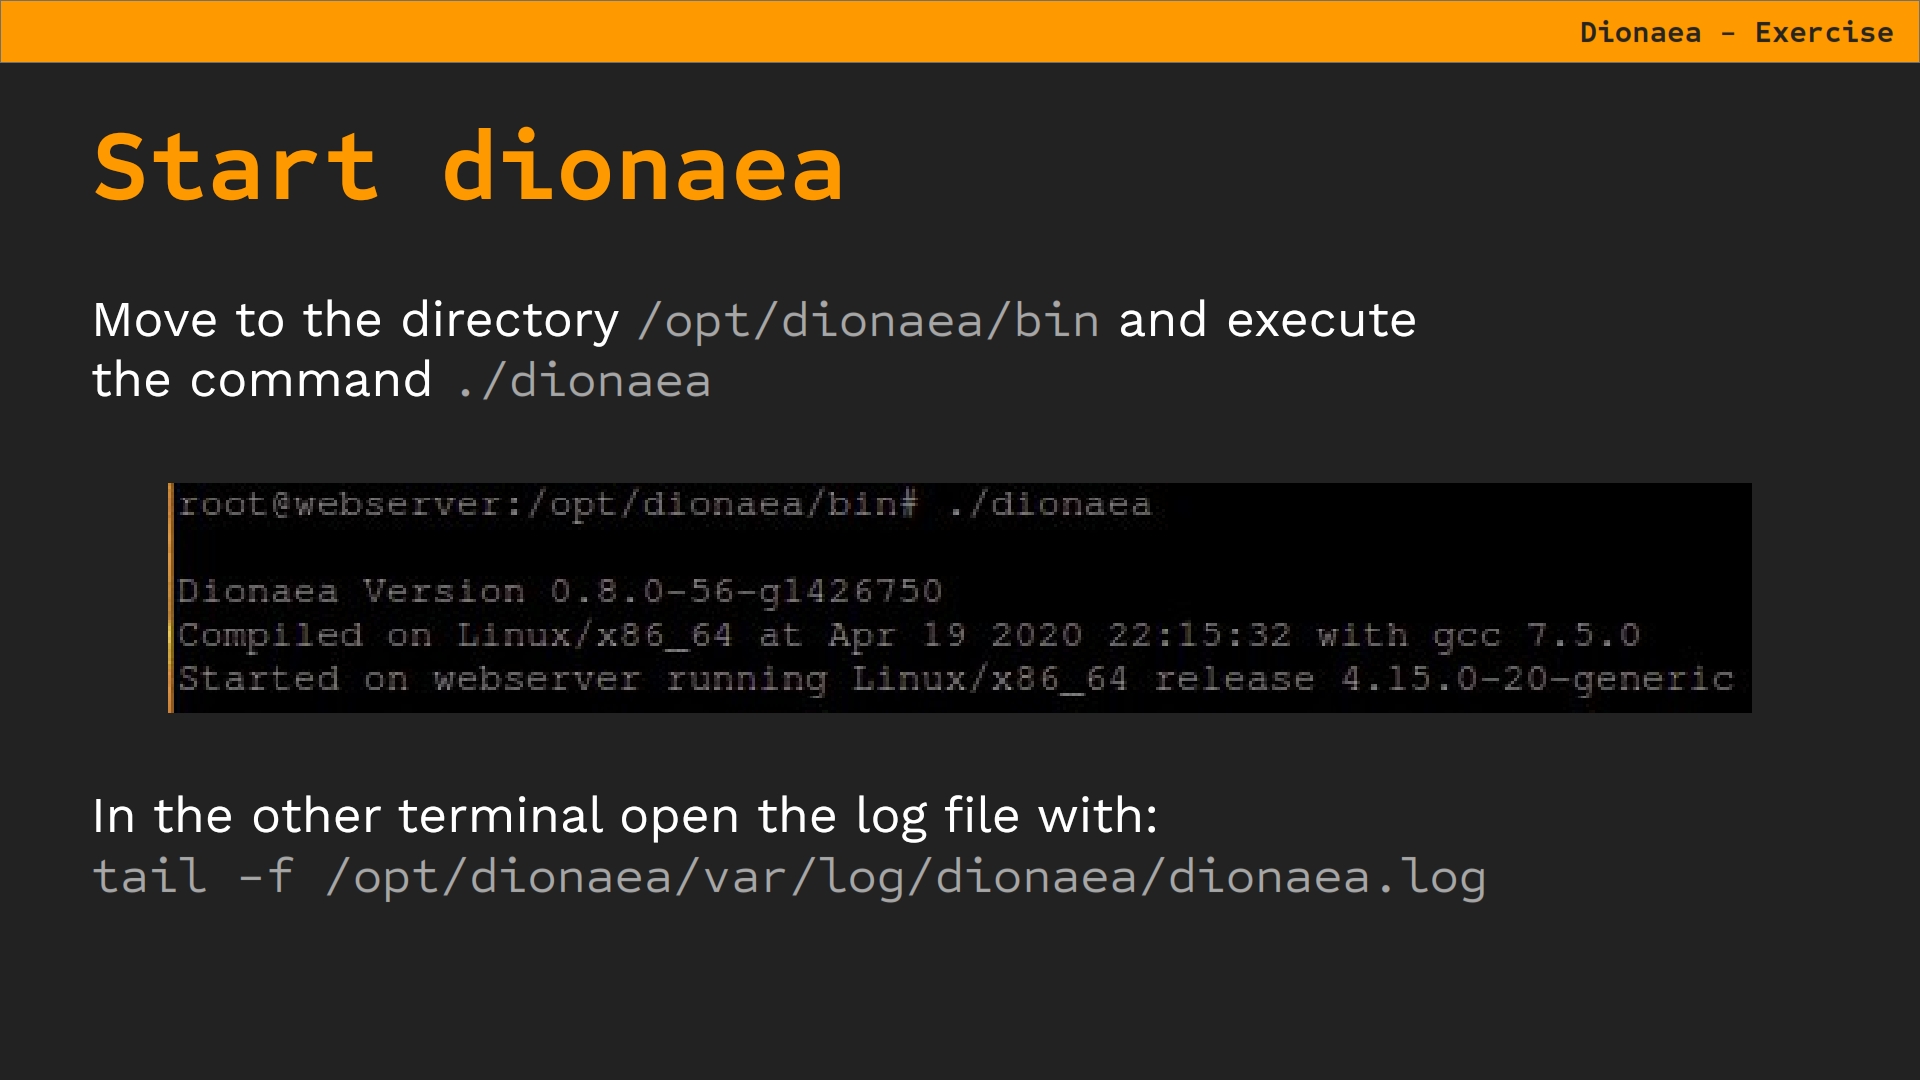Click the terminal screenshot image
The image size is (1920, 1080).
point(960,598)
